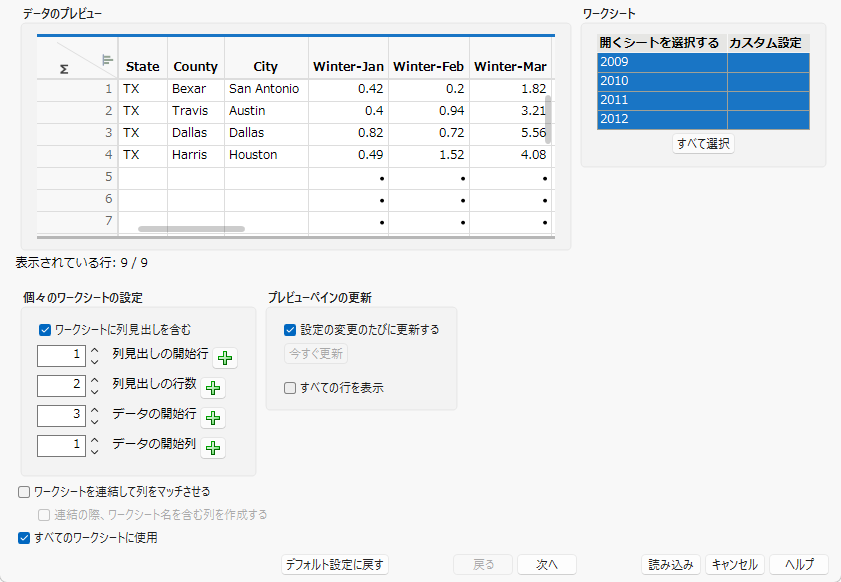Click the データの開始列 number field
This screenshot has width=841, height=582.
[61, 446]
